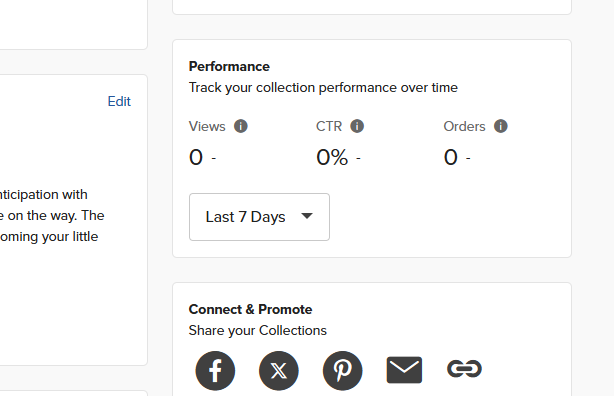Share collection on Facebook
The image size is (614, 396).
(x=215, y=371)
